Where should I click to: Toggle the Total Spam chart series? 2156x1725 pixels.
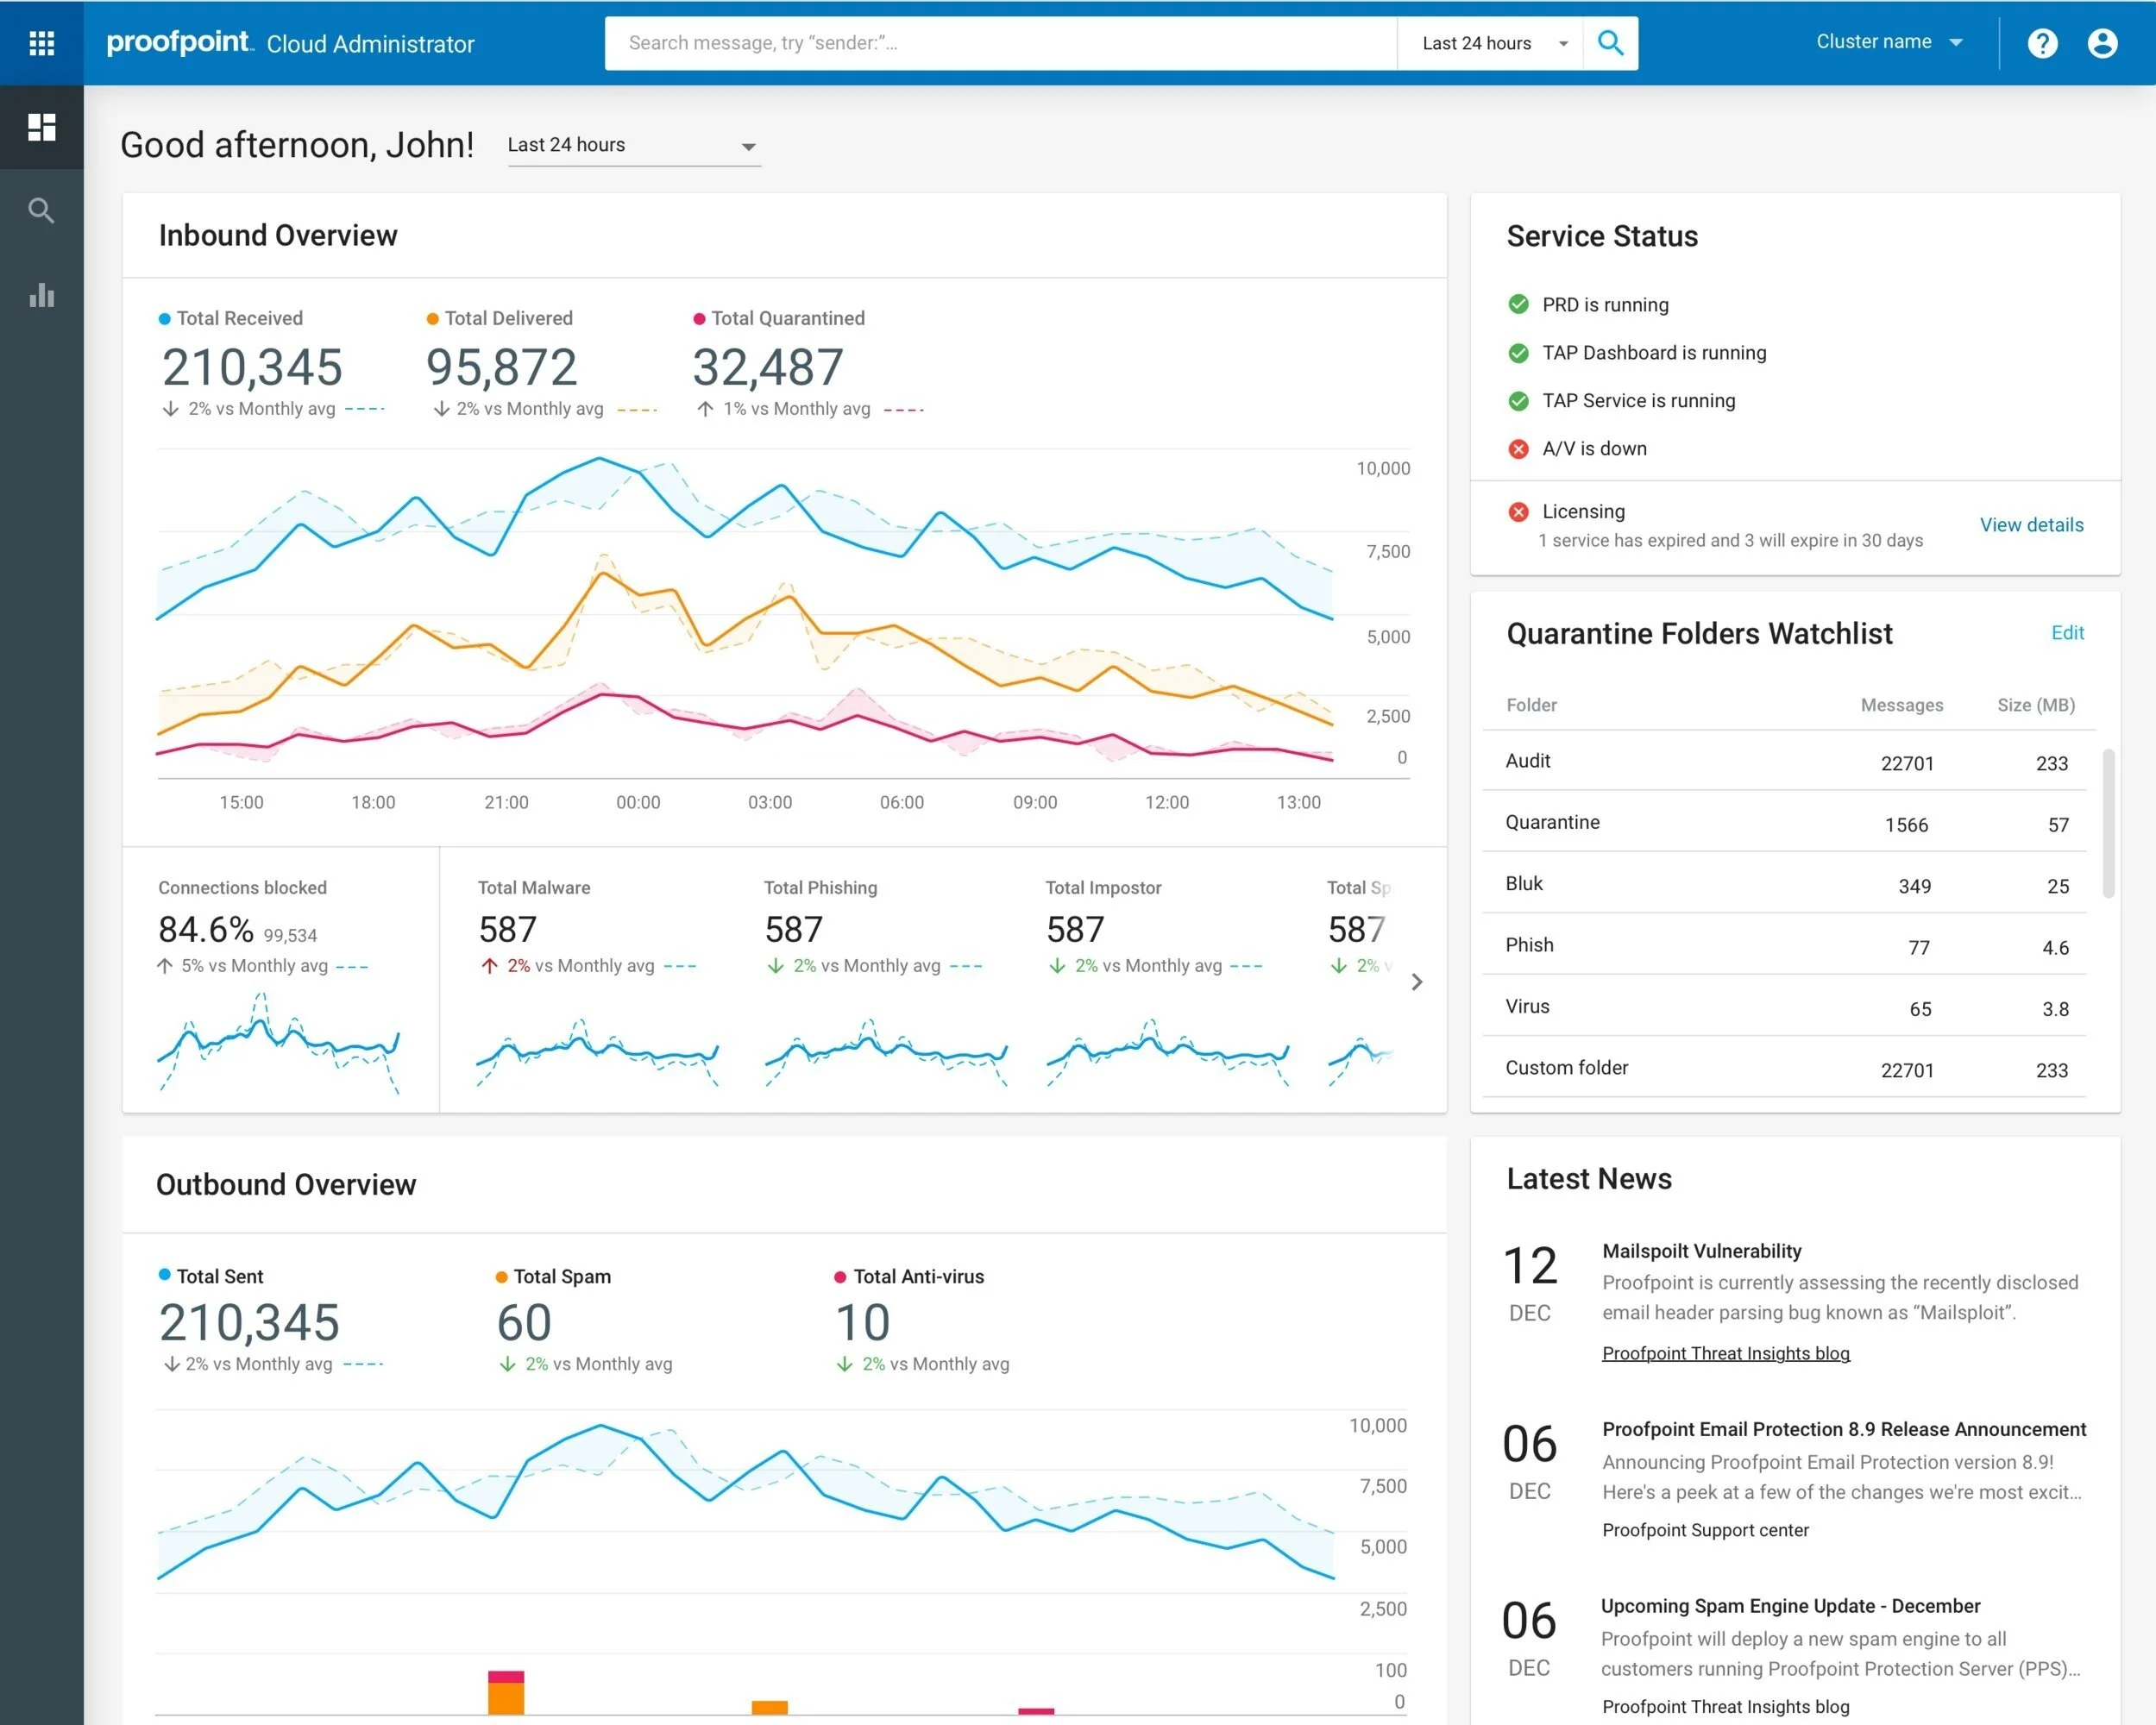point(553,1276)
